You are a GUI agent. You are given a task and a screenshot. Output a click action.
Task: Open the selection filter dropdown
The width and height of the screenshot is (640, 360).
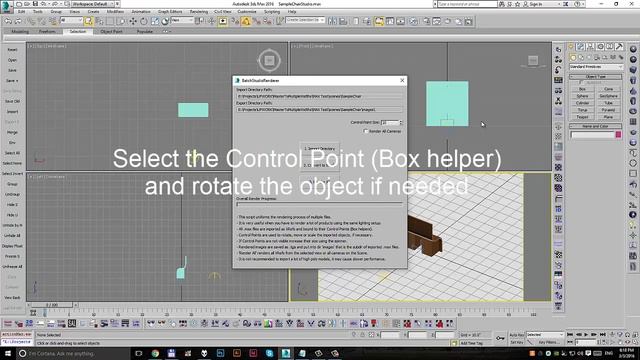[71, 20]
